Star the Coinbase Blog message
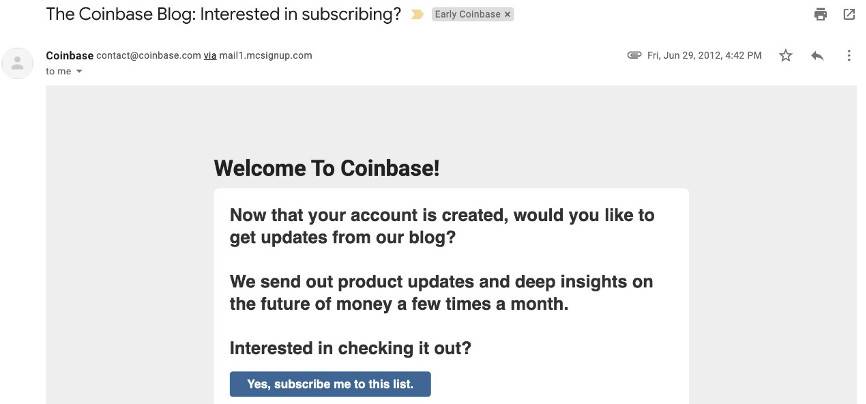 [x=786, y=56]
